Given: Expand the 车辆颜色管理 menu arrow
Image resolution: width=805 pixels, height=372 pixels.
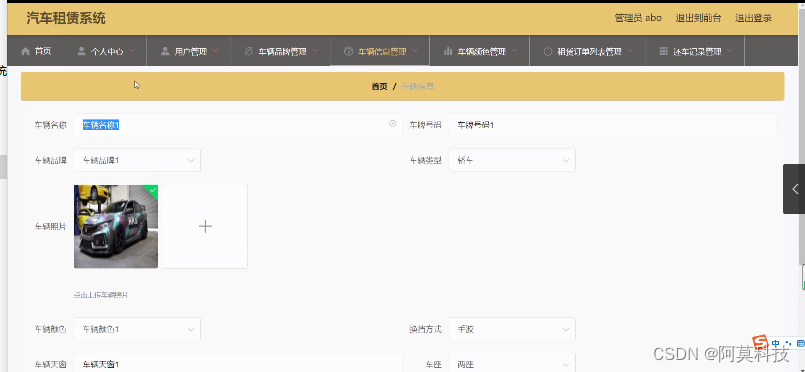Looking at the screenshot, I should pos(514,51).
